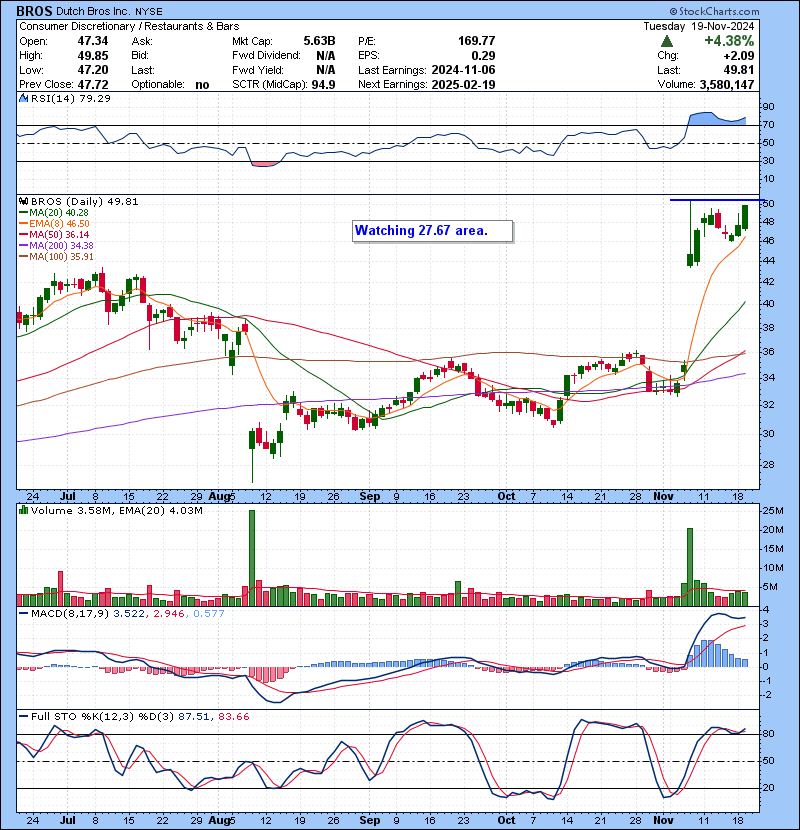This screenshot has width=800, height=830.
Task: Click the P/E value 169.77
Action: pyautogui.click(x=477, y=41)
